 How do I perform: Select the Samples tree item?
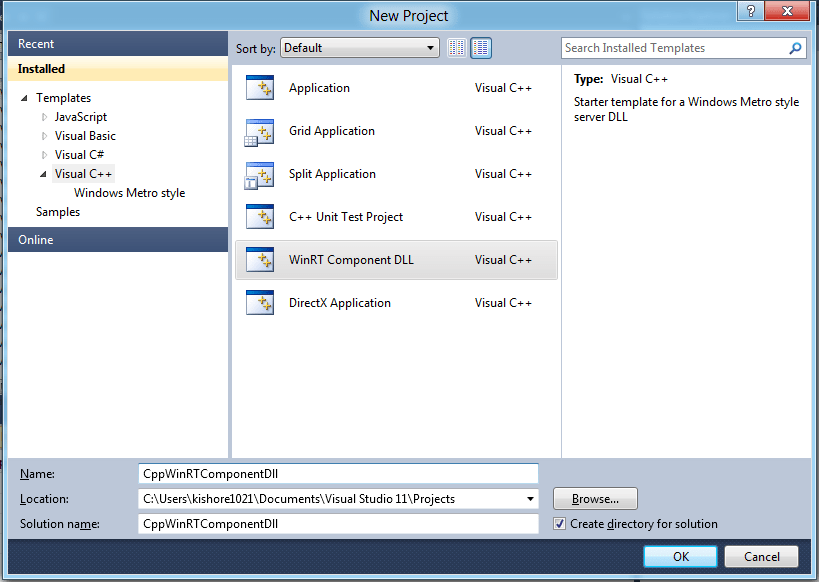click(58, 212)
